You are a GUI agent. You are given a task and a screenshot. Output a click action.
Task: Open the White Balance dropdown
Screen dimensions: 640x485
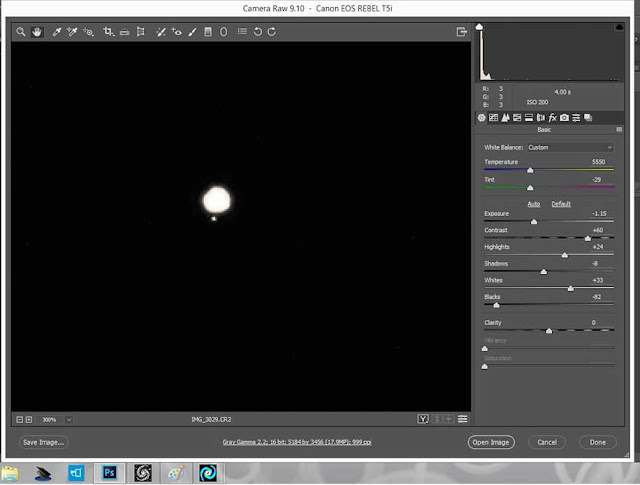tap(570, 147)
